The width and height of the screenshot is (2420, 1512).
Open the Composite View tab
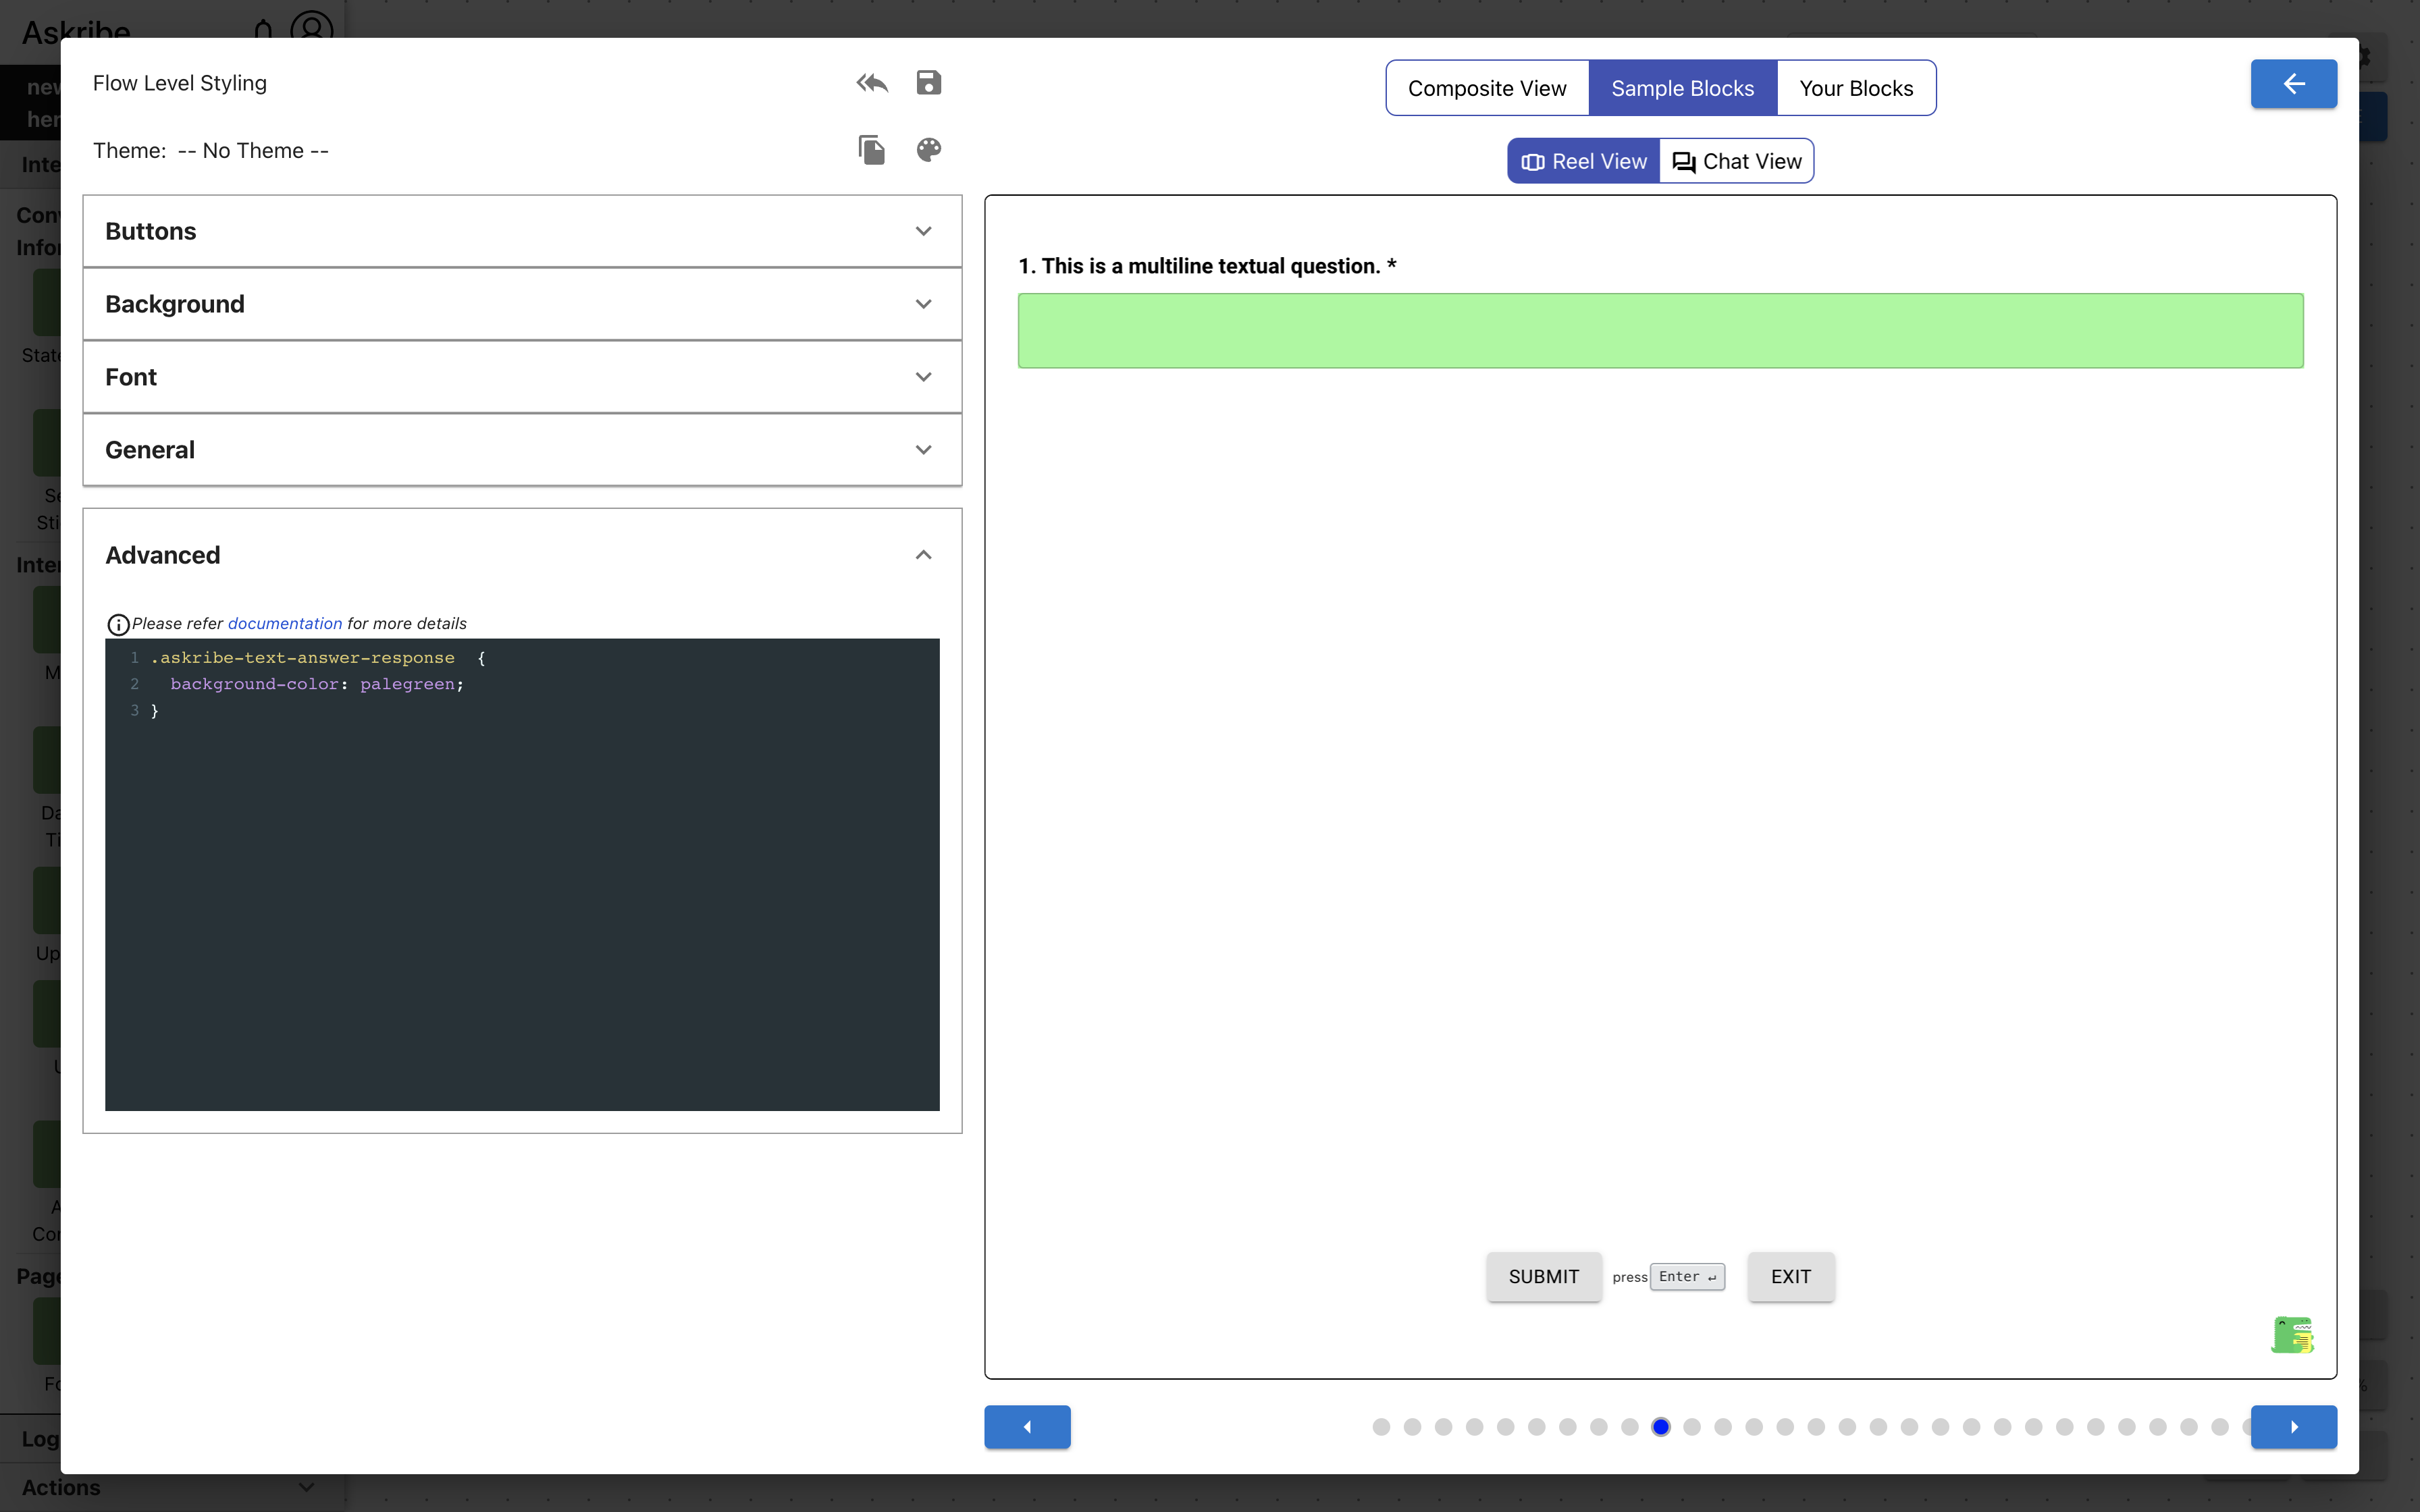tap(1487, 88)
